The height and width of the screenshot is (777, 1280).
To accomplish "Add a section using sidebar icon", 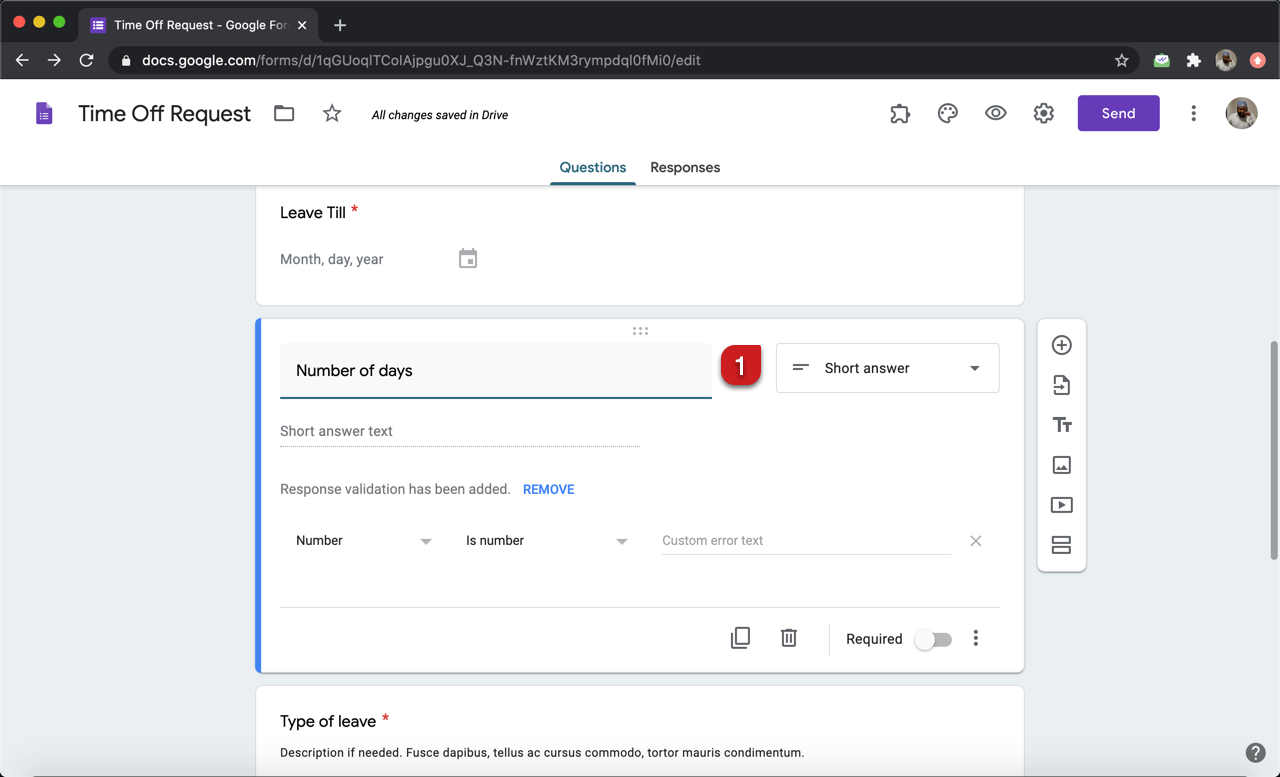I will pos(1061,545).
